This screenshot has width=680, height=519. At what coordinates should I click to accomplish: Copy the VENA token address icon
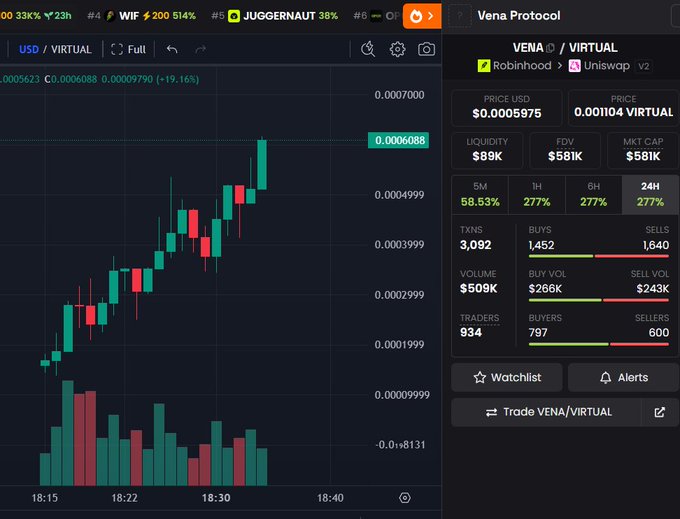click(550, 48)
